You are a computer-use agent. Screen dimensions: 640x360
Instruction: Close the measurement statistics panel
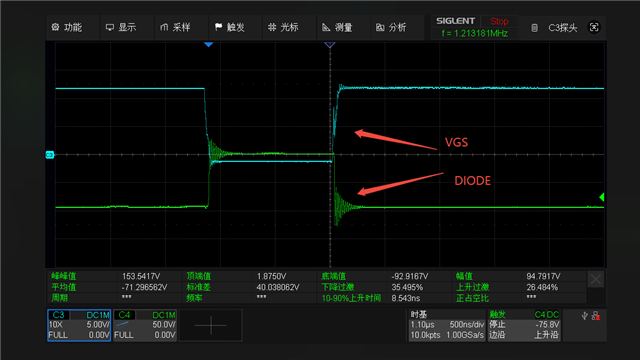596,280
